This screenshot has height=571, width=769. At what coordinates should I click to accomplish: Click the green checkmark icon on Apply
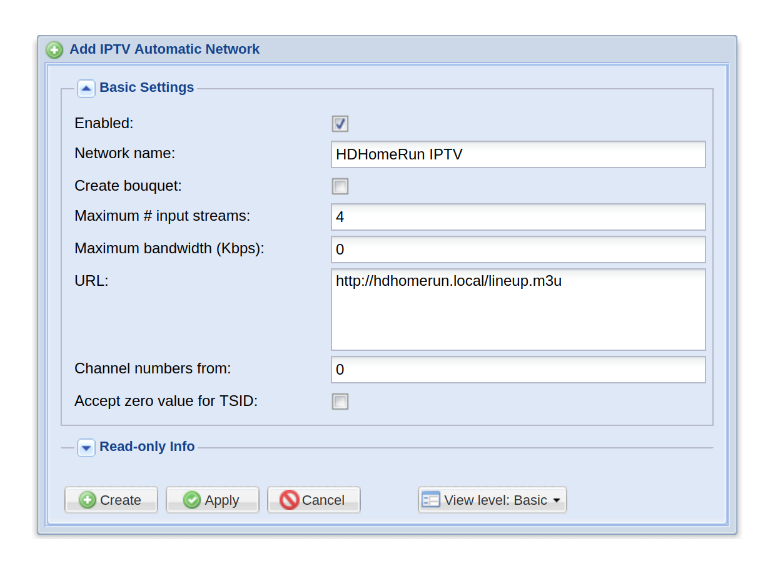pos(192,500)
